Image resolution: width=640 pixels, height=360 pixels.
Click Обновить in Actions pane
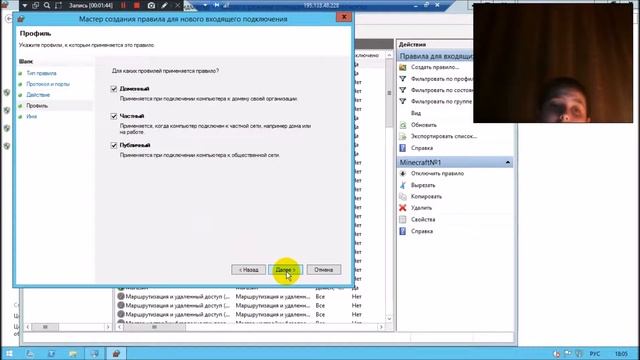pos(424,125)
